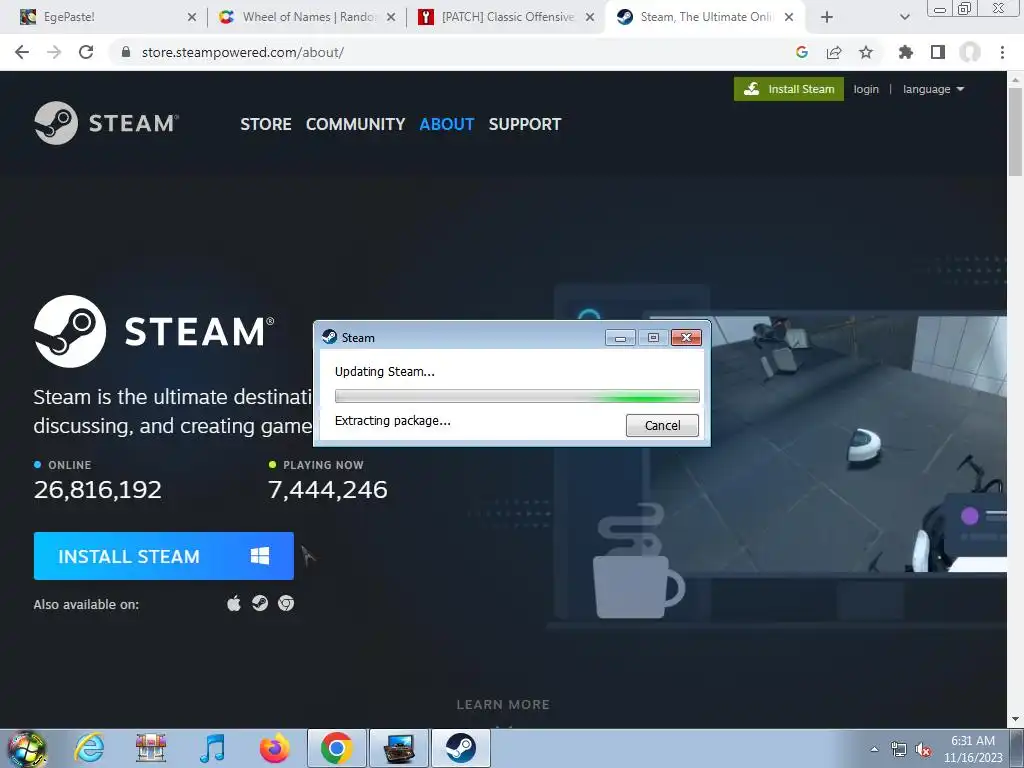Click the taskbar computer monitor app icon
The width and height of the screenshot is (1024, 768).
click(x=399, y=748)
